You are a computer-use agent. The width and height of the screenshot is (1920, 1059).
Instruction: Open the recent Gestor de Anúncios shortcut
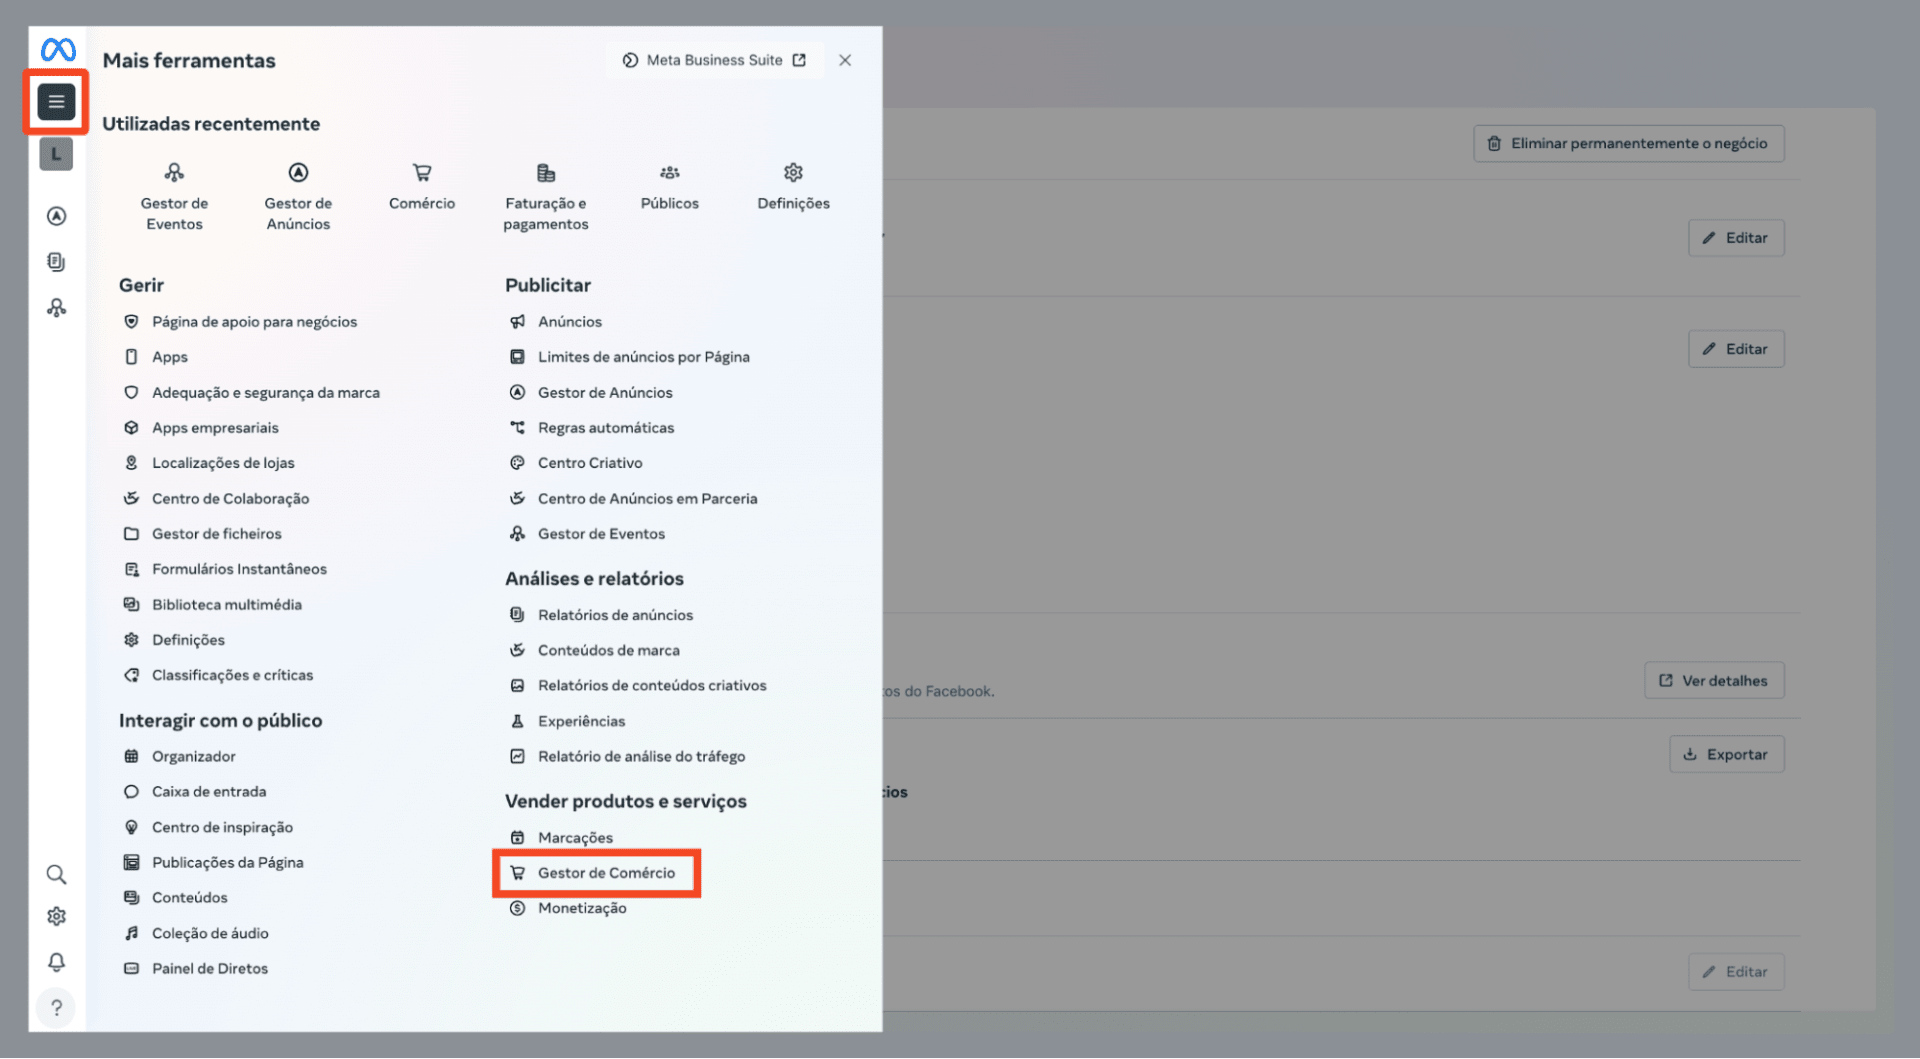tap(298, 196)
